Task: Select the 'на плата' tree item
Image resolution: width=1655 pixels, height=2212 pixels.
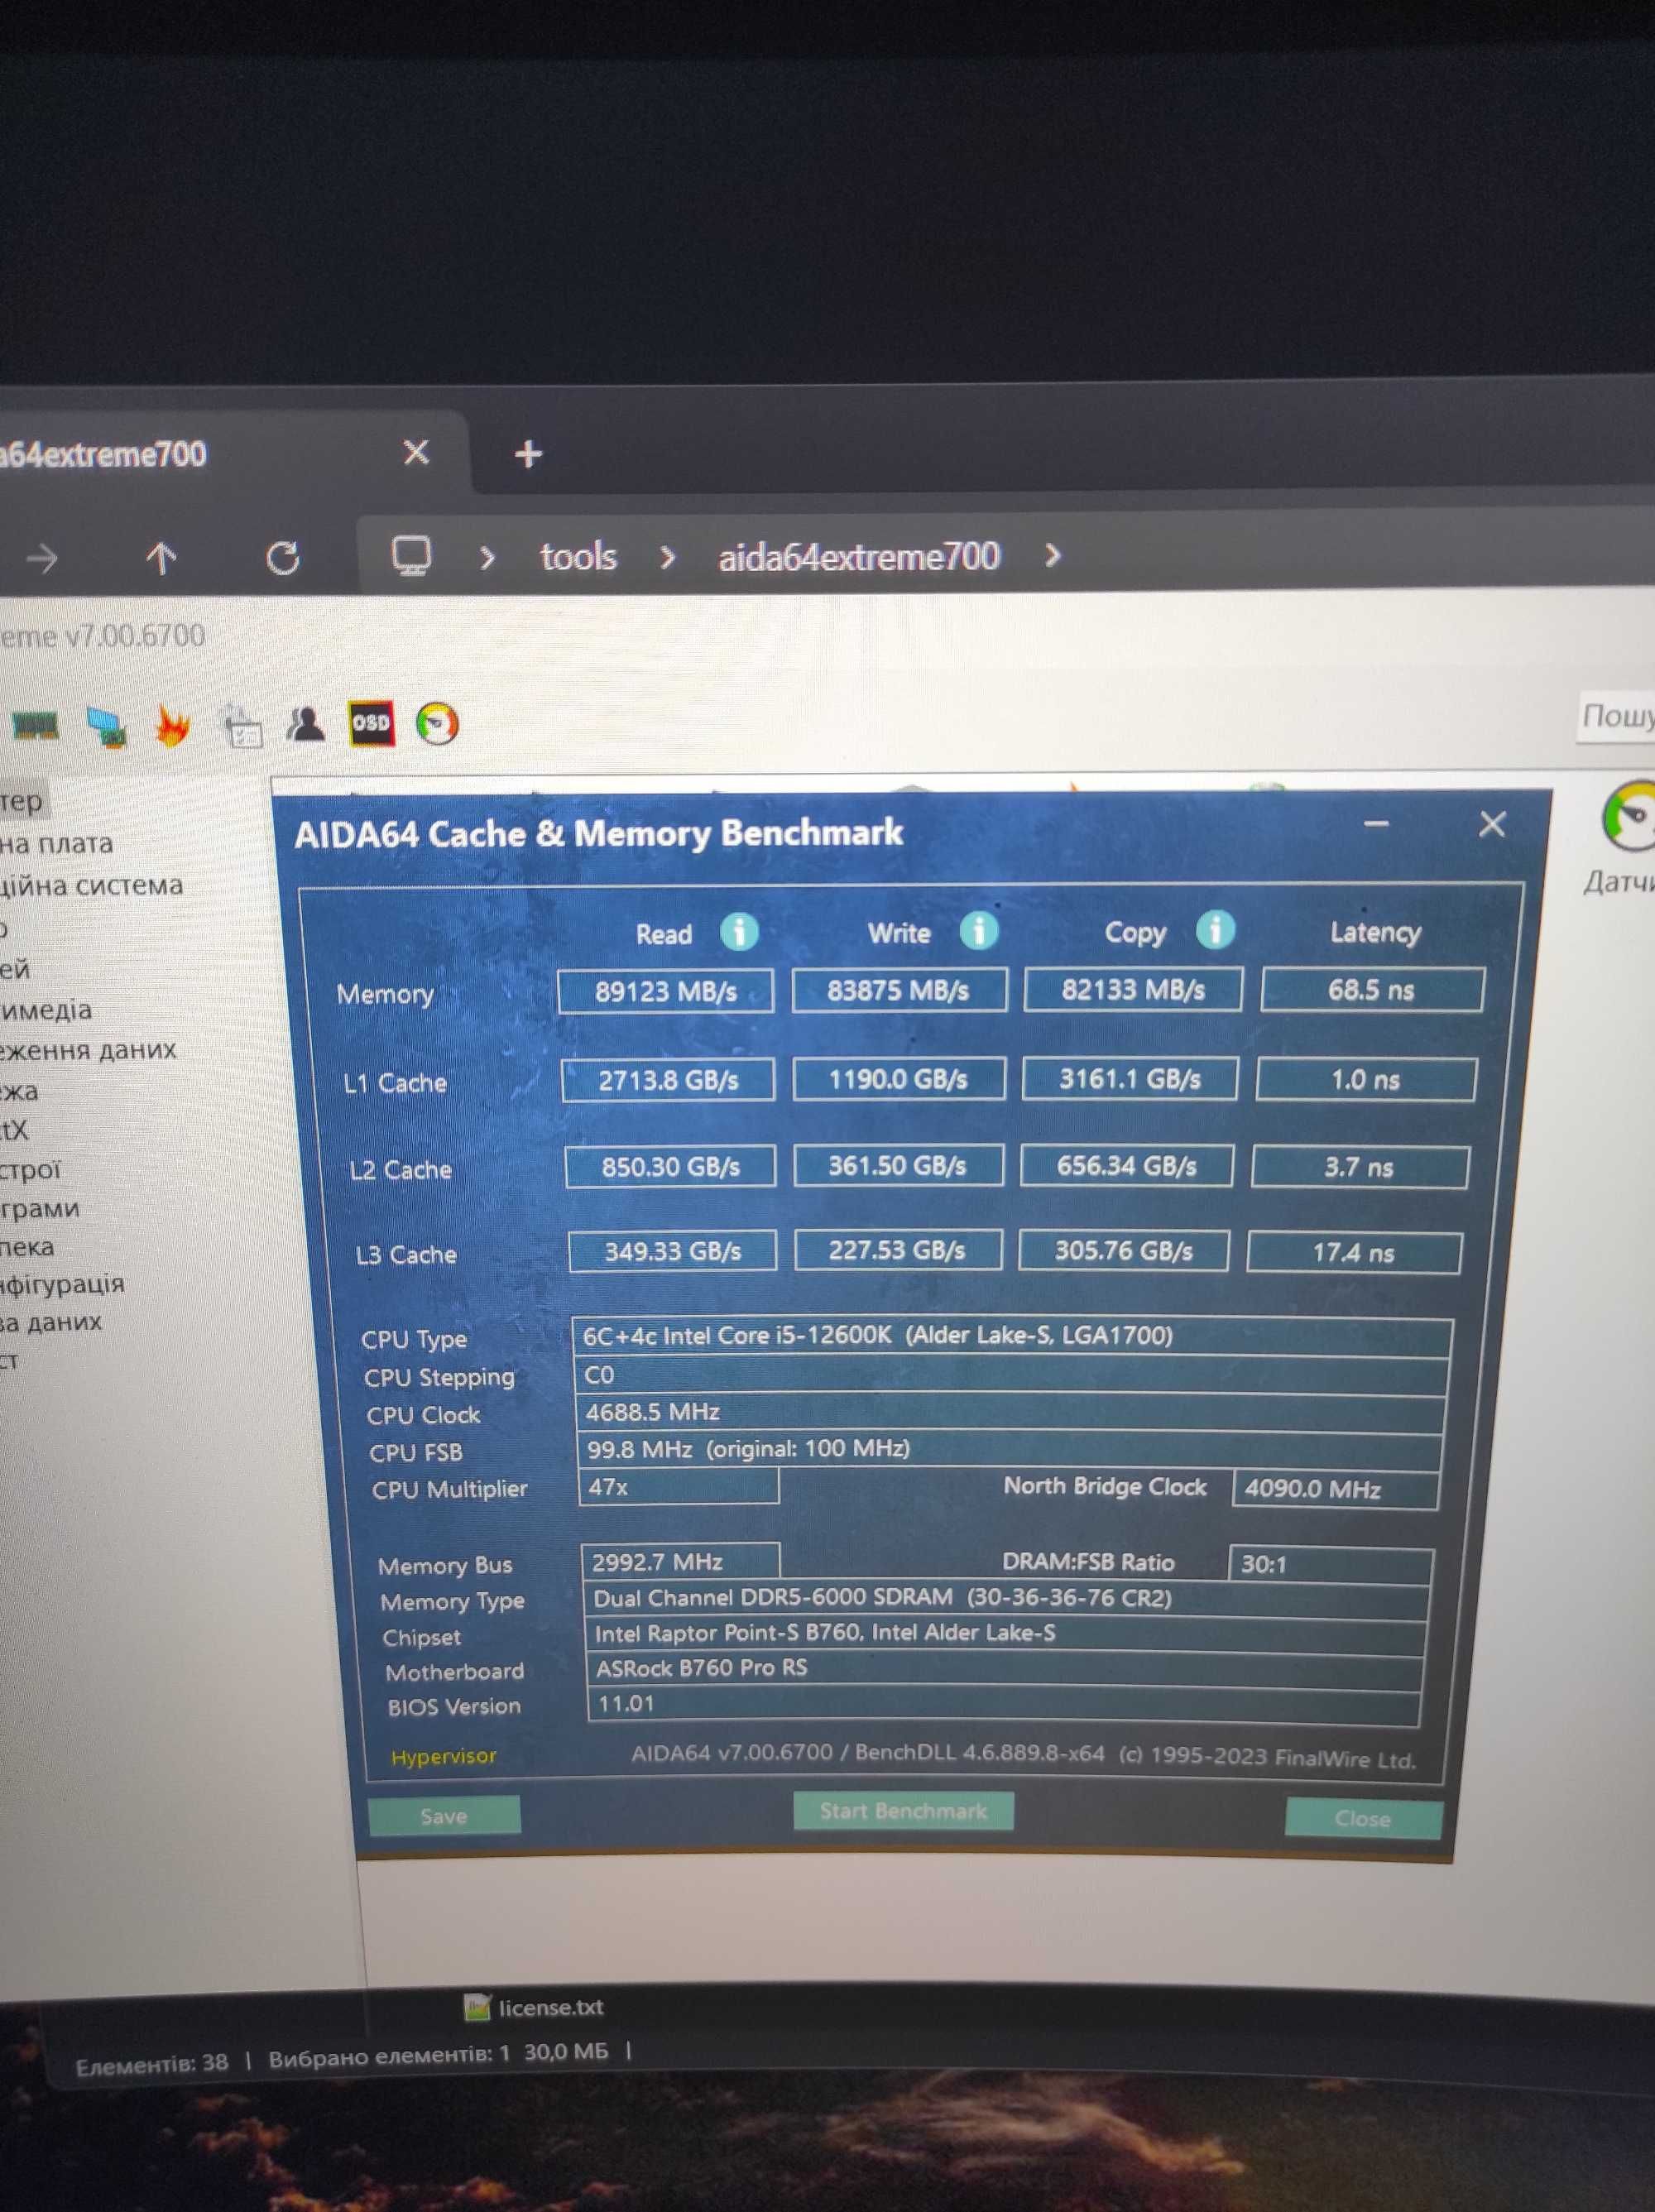Action: point(56,844)
